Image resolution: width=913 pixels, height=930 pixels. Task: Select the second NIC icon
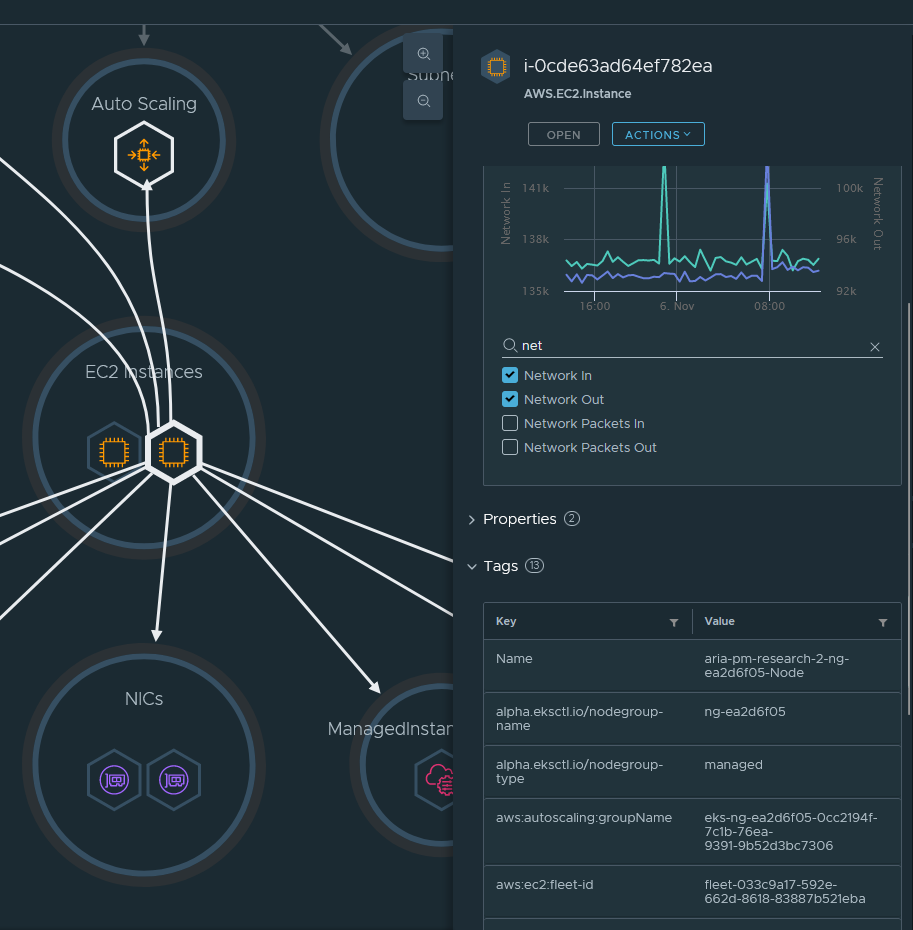pos(174,779)
